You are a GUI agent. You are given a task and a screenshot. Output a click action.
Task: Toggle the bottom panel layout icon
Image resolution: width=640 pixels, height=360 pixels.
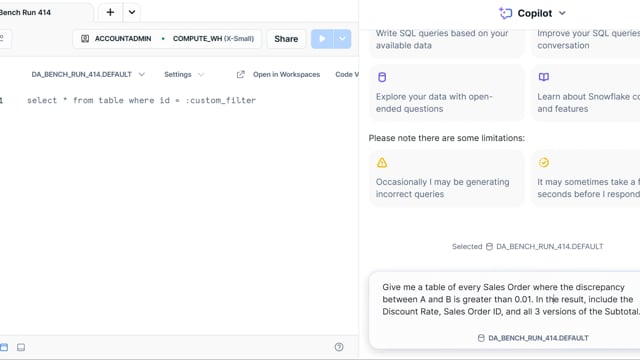[x=21, y=347]
